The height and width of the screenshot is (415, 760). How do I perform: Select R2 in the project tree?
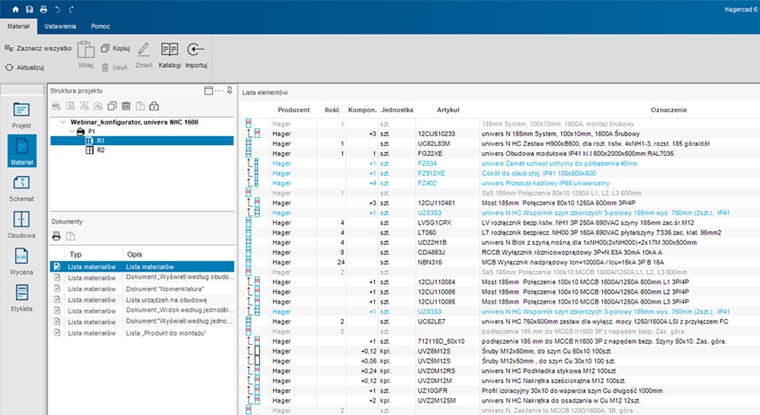pyautogui.click(x=100, y=150)
